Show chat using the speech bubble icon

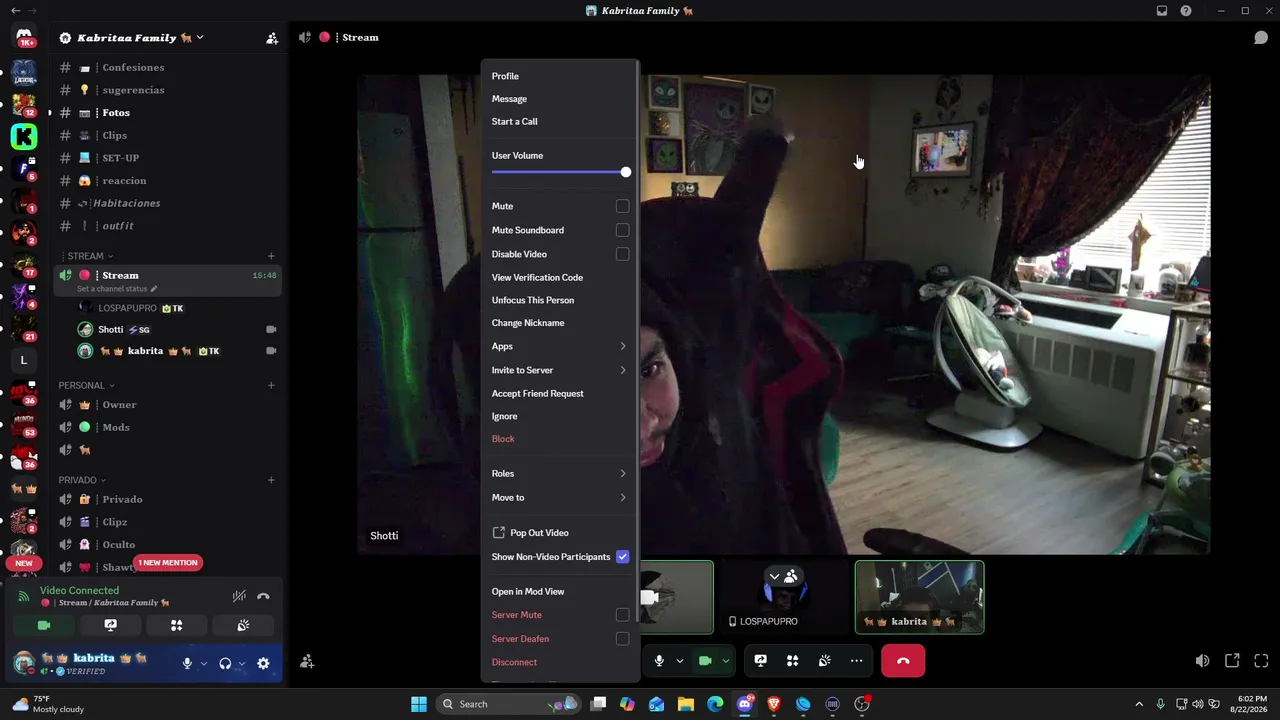point(1261,38)
